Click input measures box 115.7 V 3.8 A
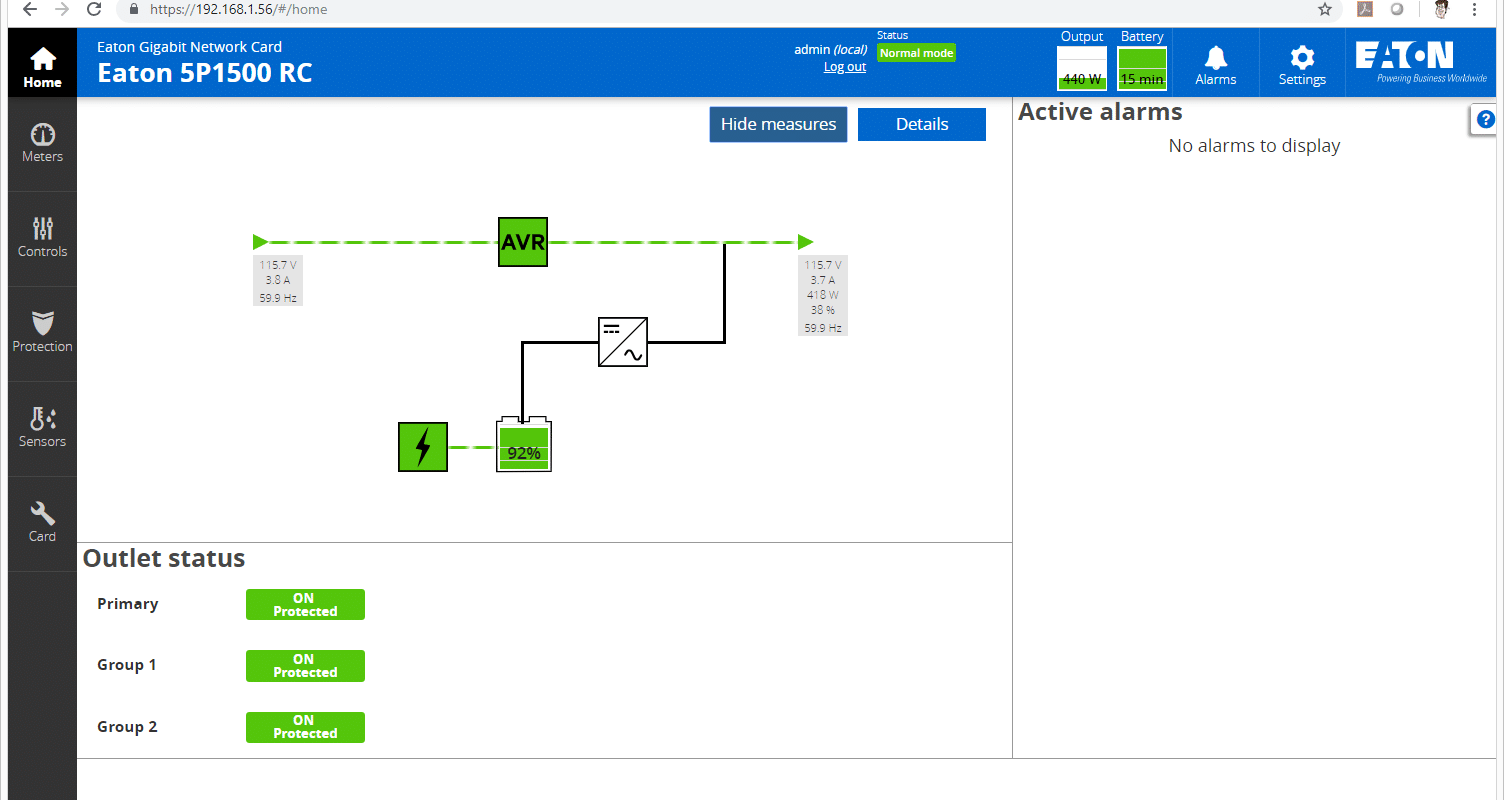 278,281
